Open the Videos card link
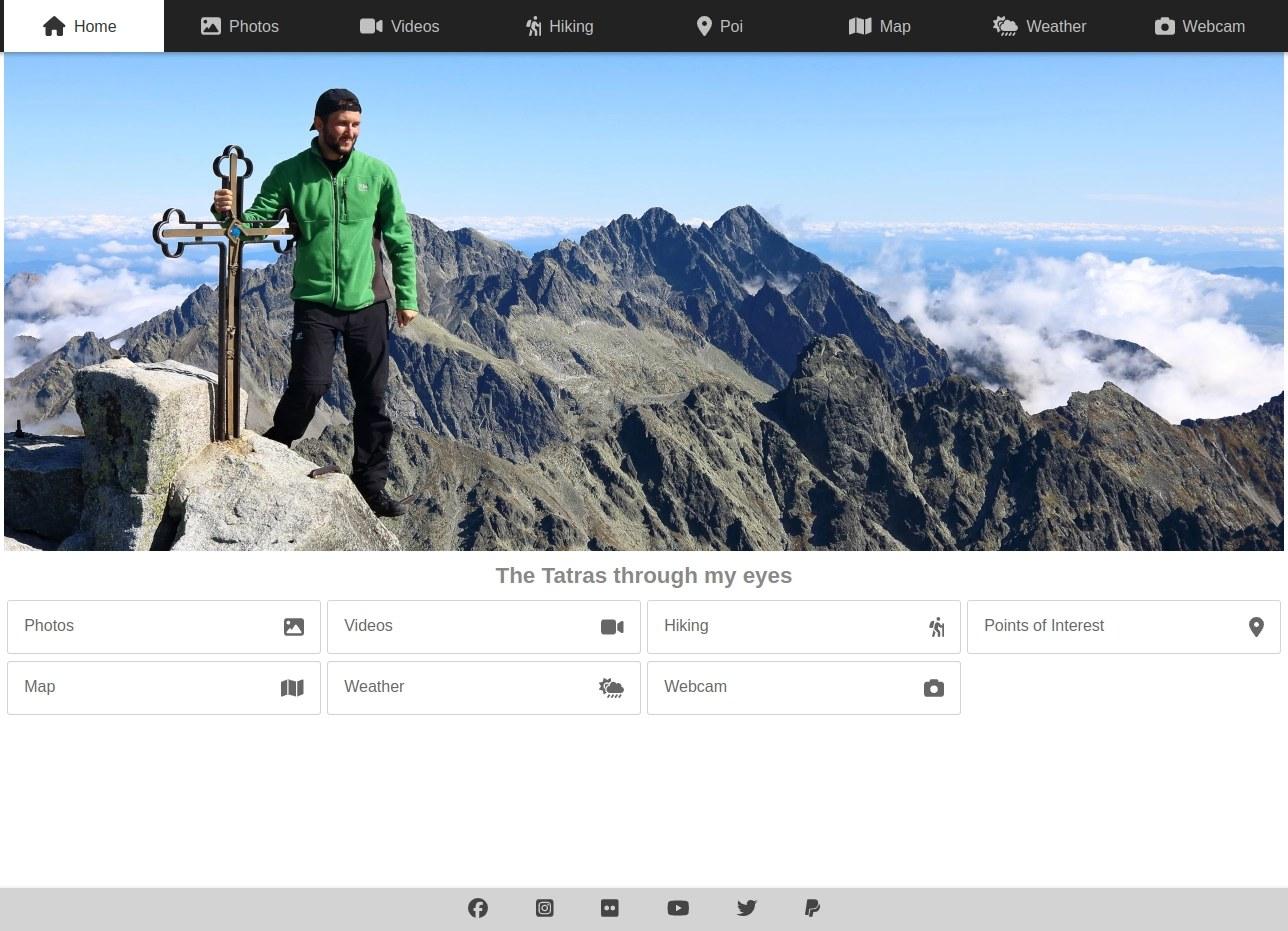 (x=484, y=627)
